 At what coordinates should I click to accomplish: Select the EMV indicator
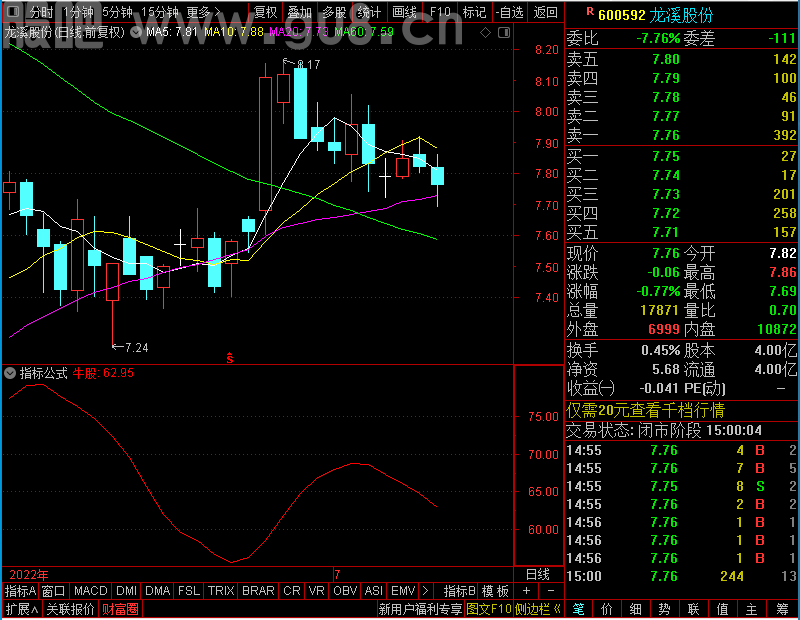[x=403, y=591]
